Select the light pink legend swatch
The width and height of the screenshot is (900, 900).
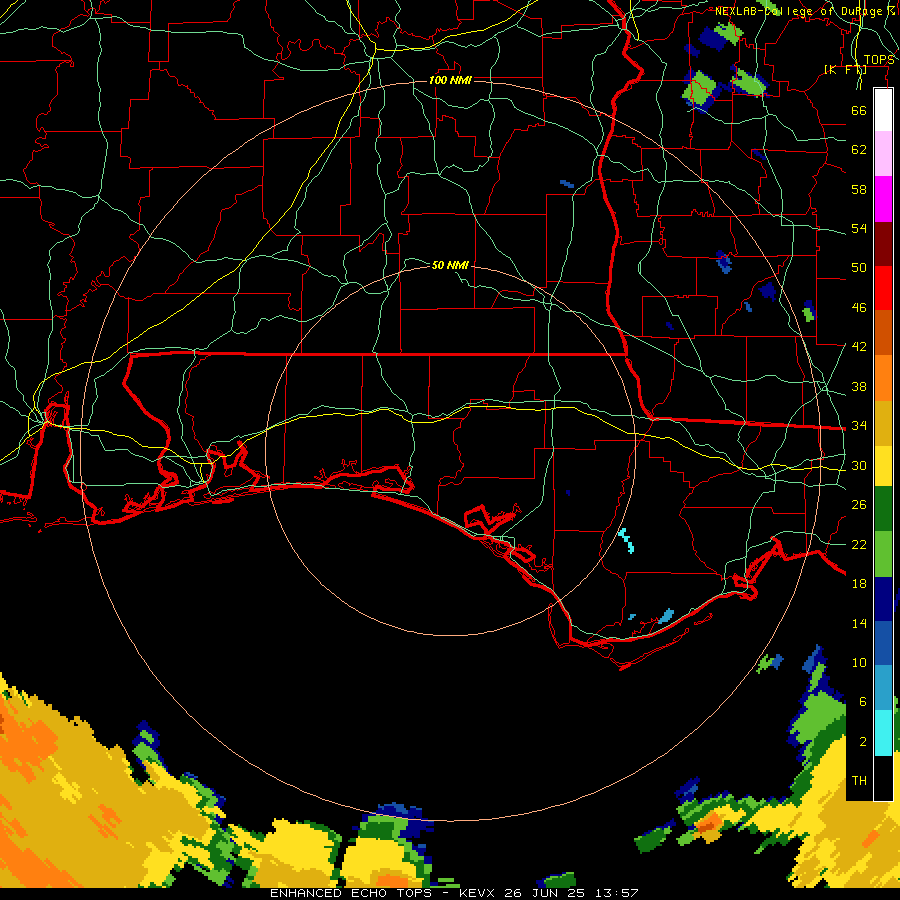tap(883, 154)
